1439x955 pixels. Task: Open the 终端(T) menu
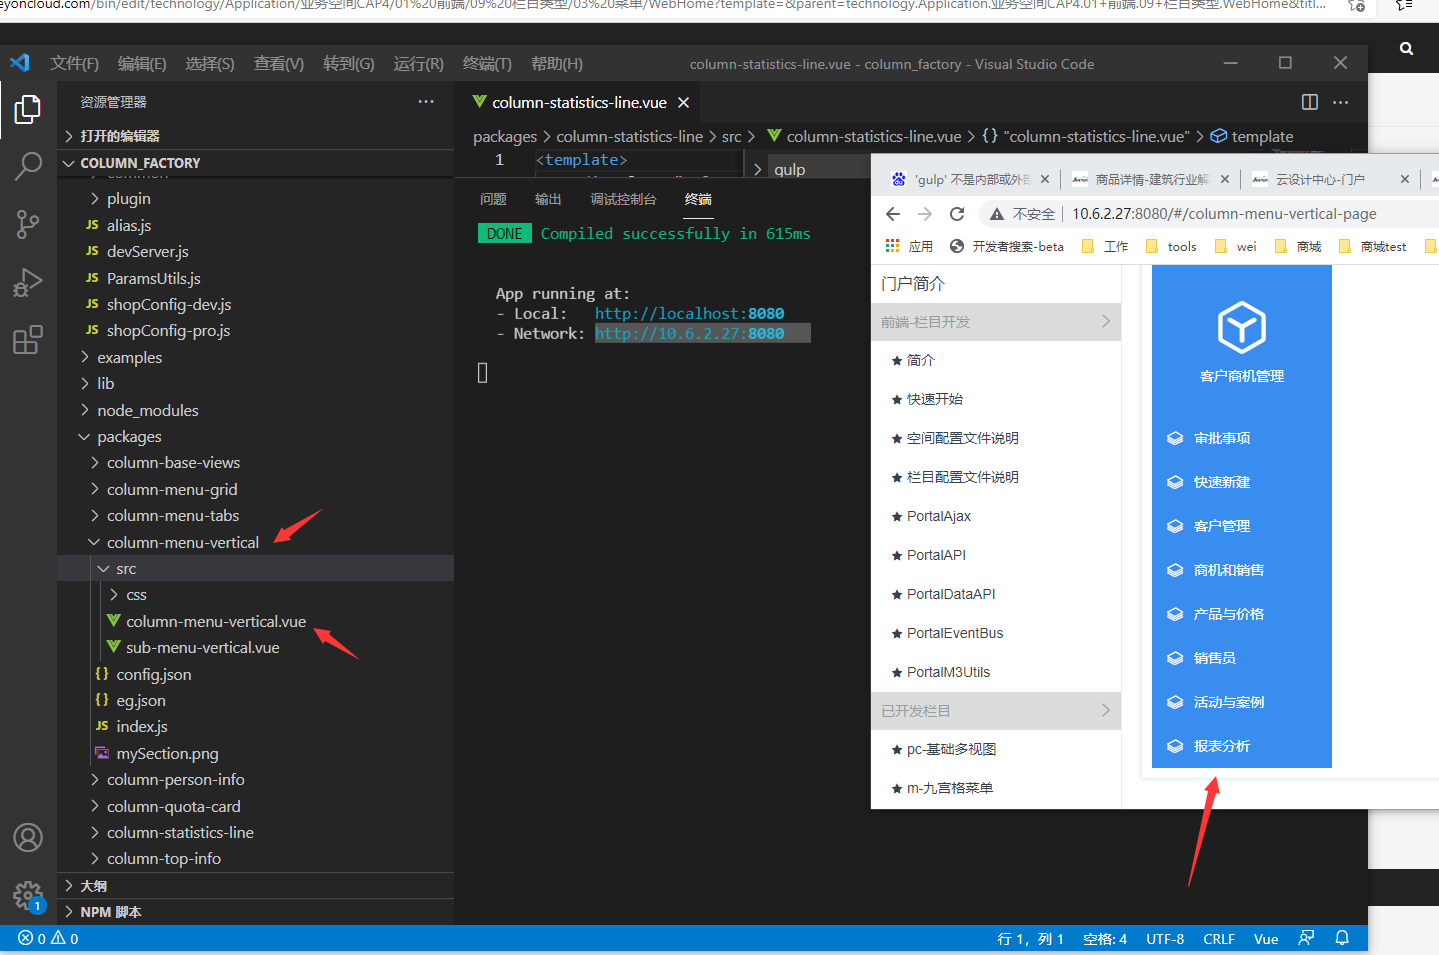(x=487, y=64)
